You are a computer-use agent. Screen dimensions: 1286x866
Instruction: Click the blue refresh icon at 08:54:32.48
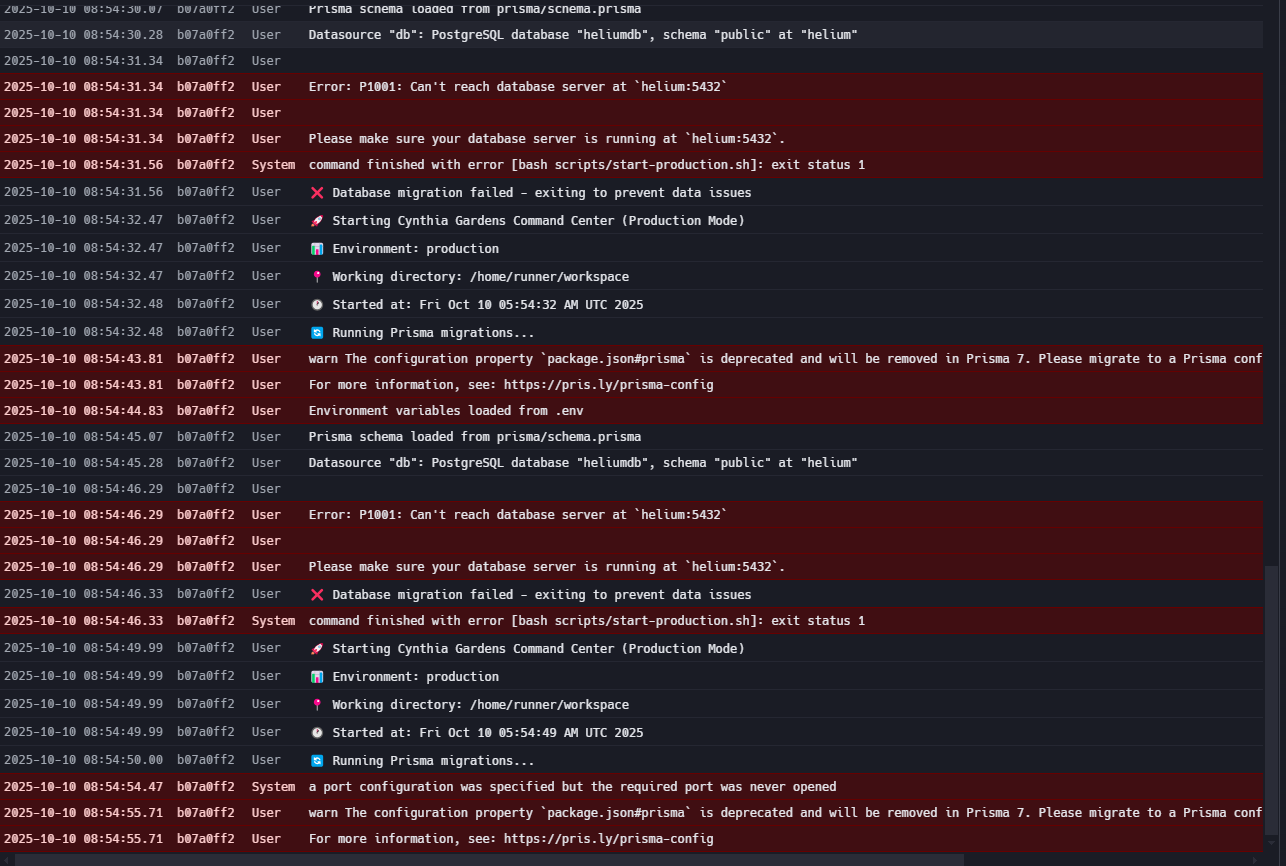pos(317,333)
